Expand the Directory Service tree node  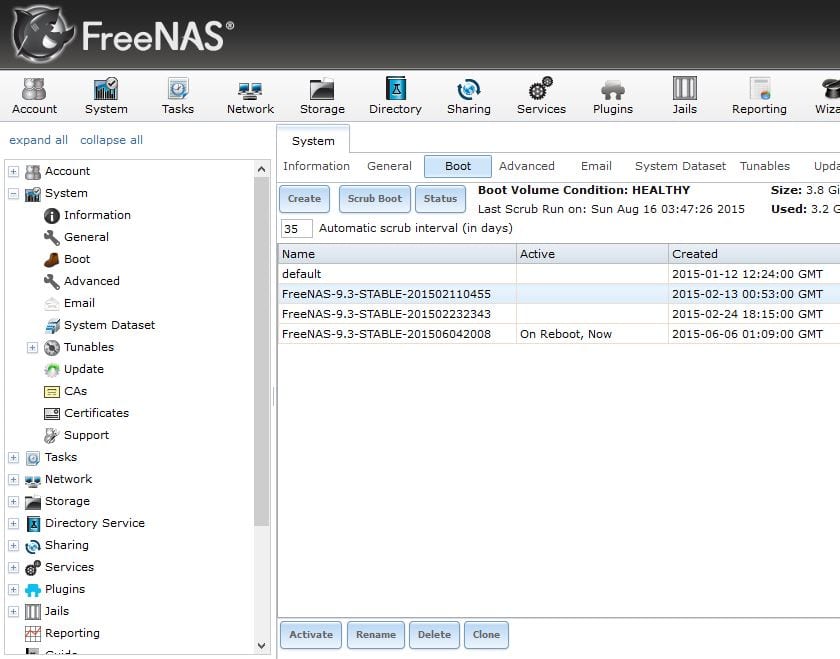pyautogui.click(x=13, y=523)
